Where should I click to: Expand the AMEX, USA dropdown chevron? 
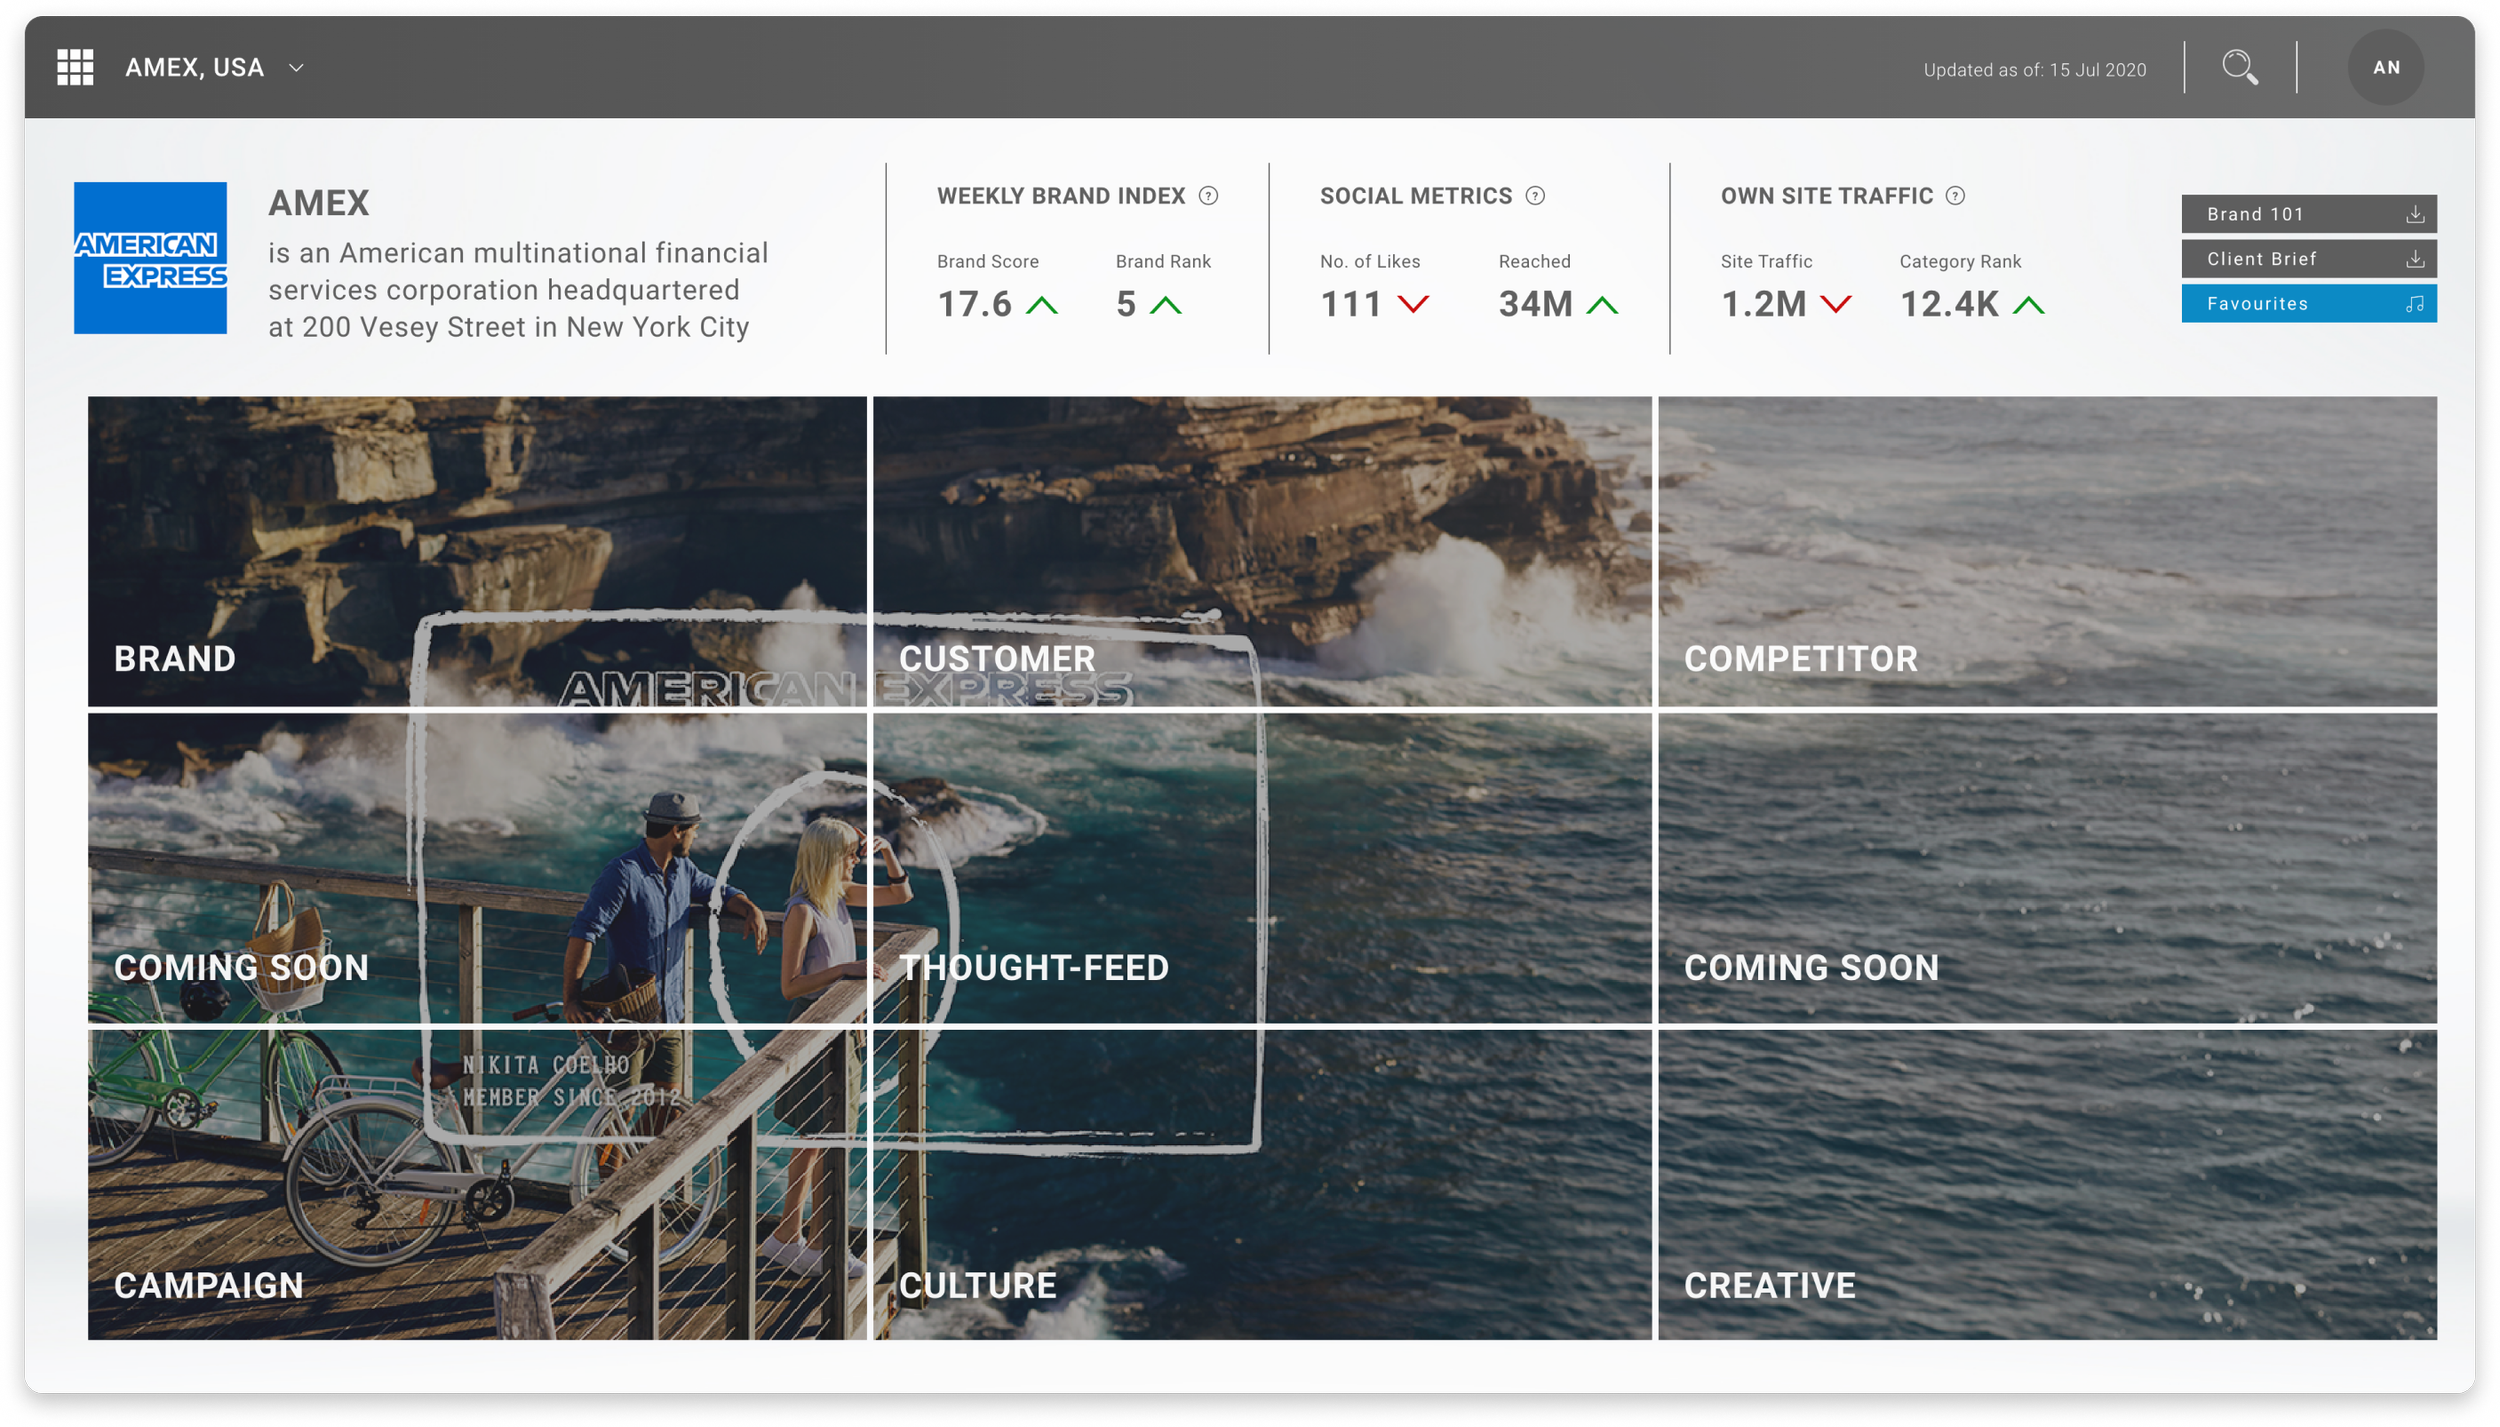coord(296,68)
